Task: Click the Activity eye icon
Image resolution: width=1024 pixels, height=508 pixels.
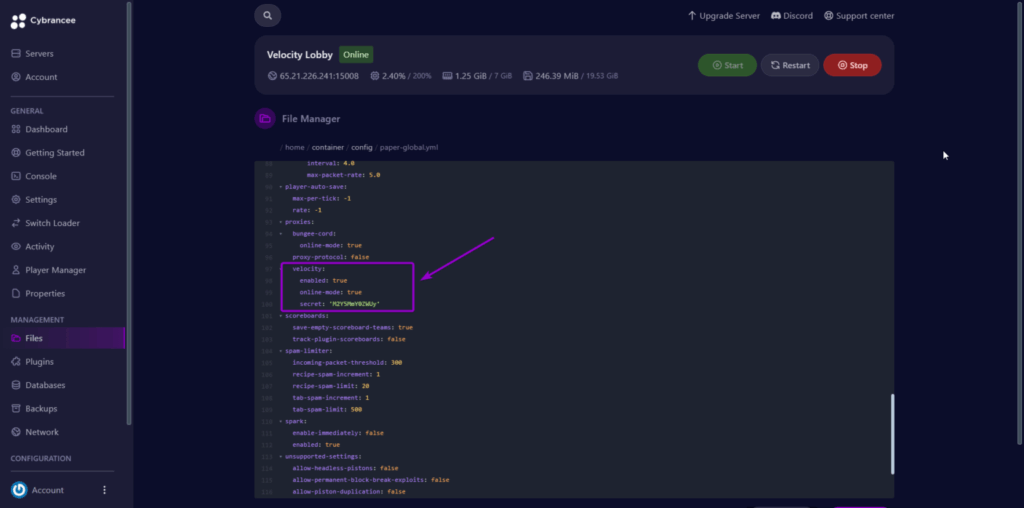Action: (16, 247)
